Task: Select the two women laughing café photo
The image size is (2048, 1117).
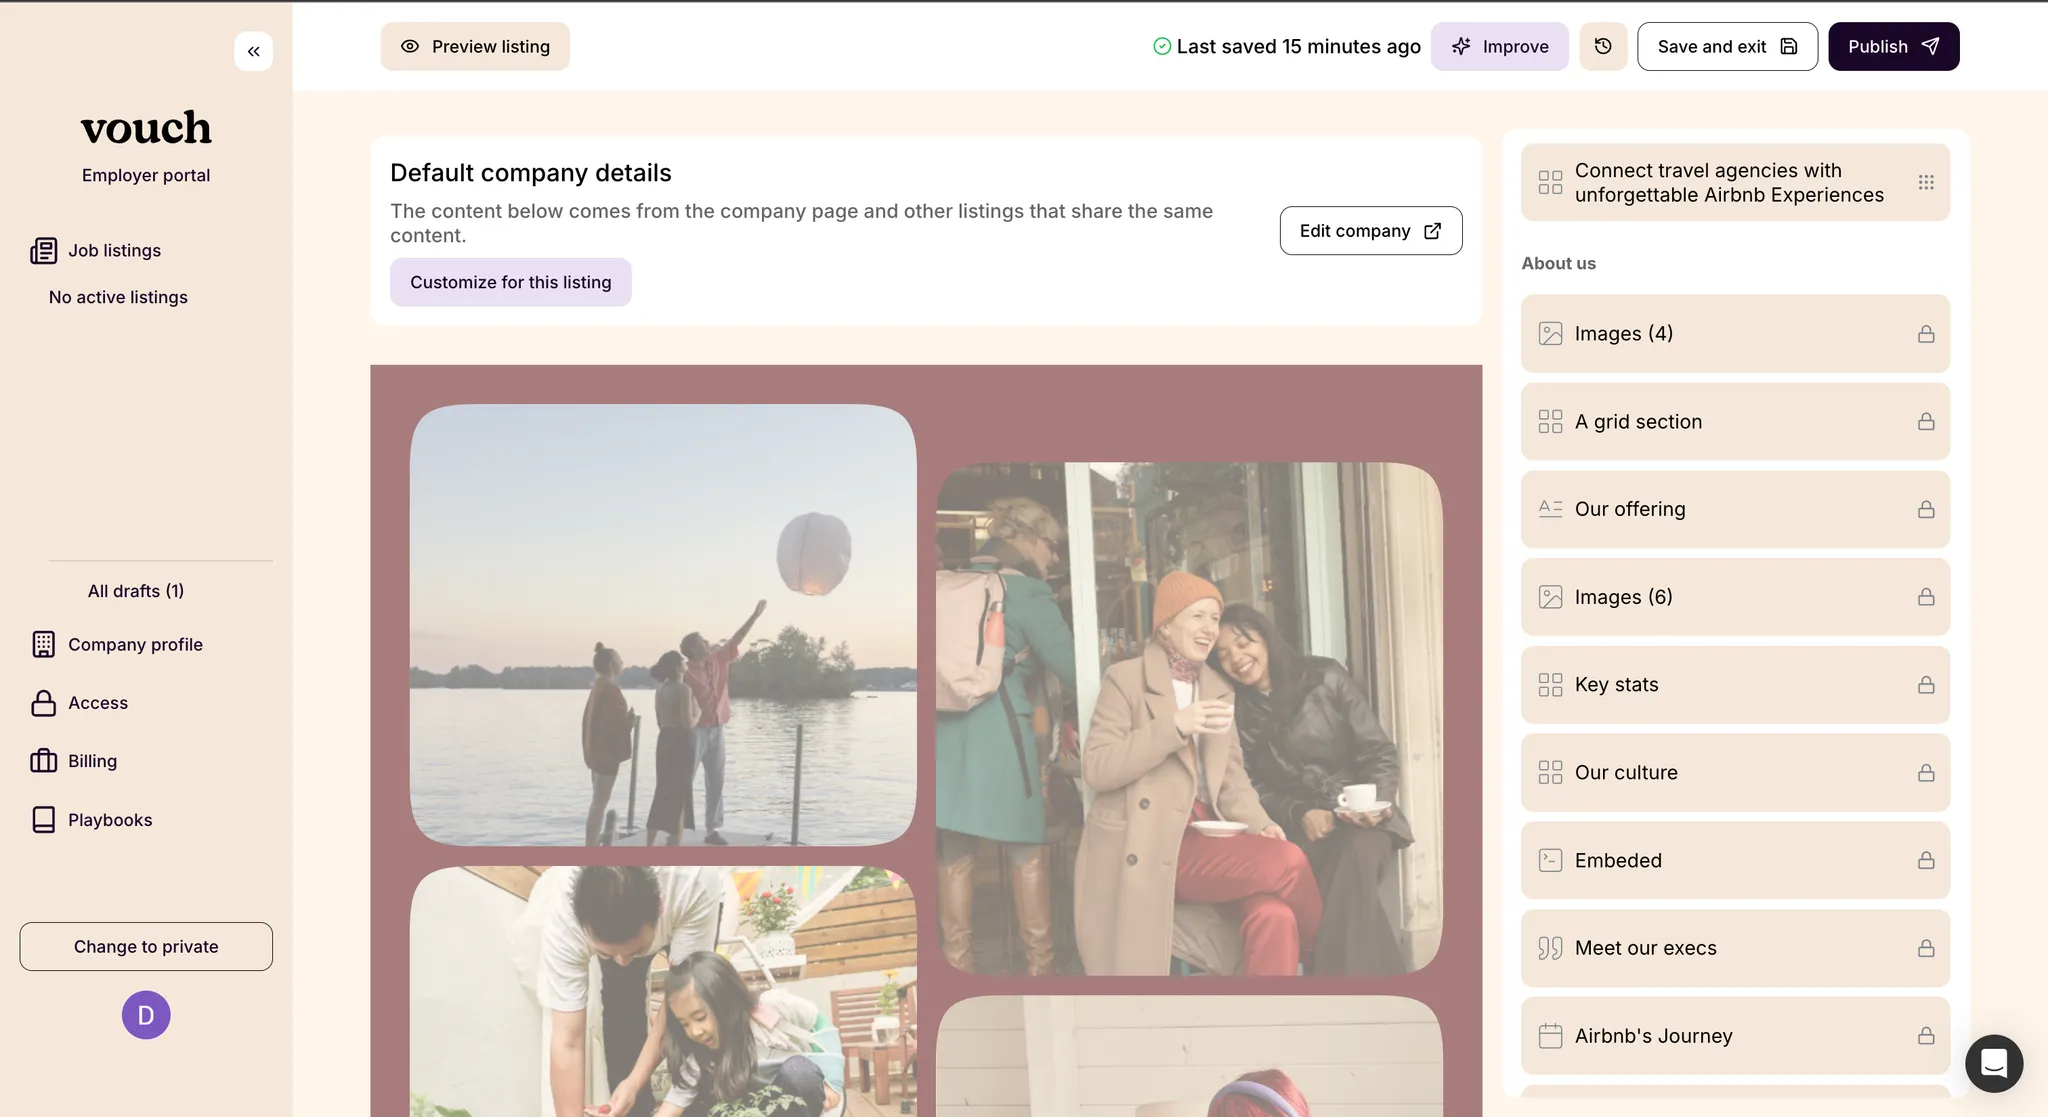Action: point(1189,719)
